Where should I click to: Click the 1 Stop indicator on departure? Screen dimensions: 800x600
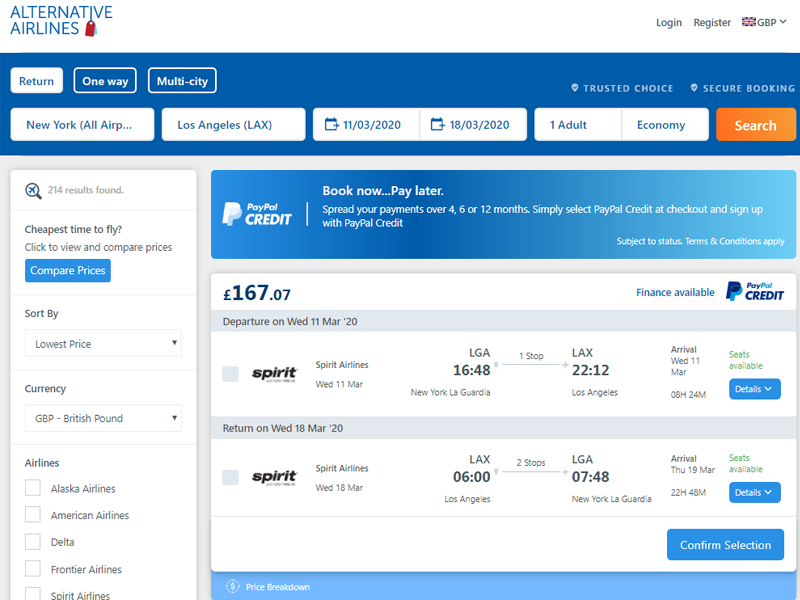click(531, 356)
